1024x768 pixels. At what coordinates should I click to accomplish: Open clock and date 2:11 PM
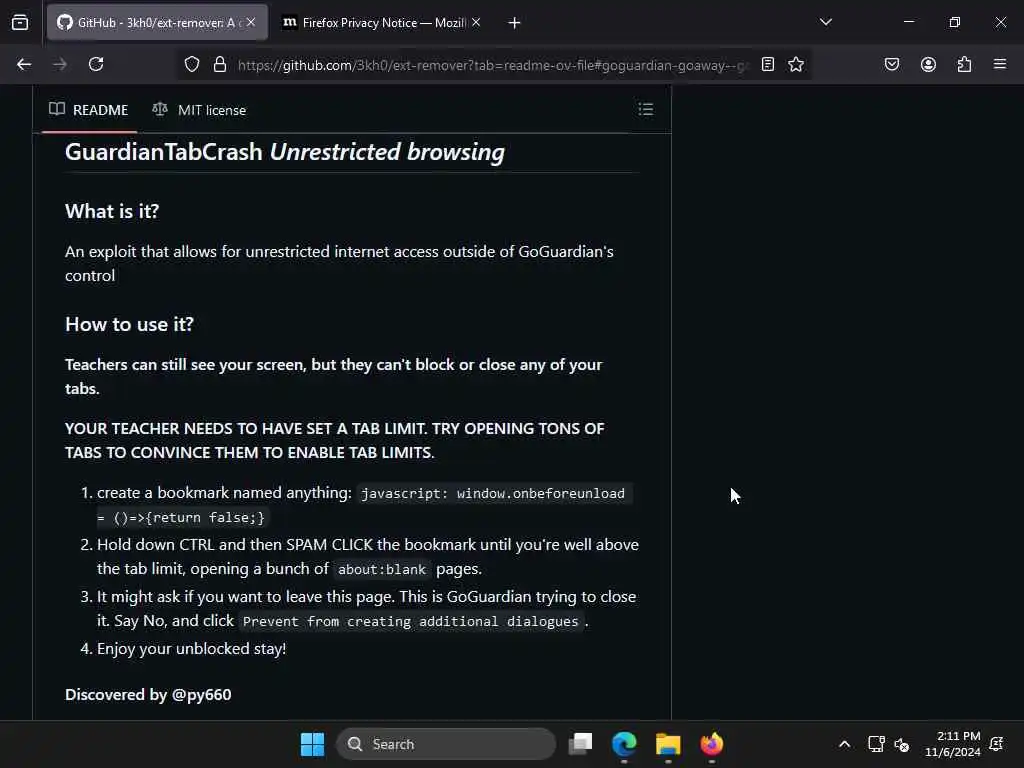[x=953, y=744]
